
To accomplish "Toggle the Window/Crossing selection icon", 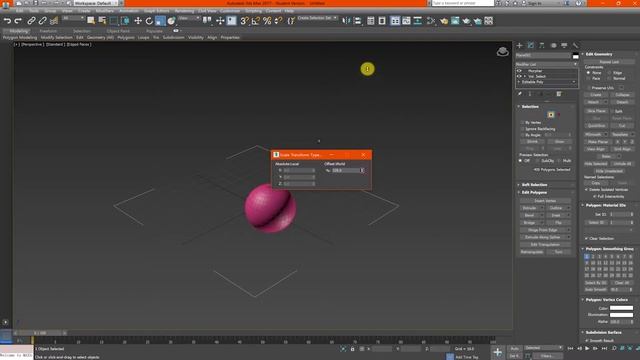I will (125, 20).
